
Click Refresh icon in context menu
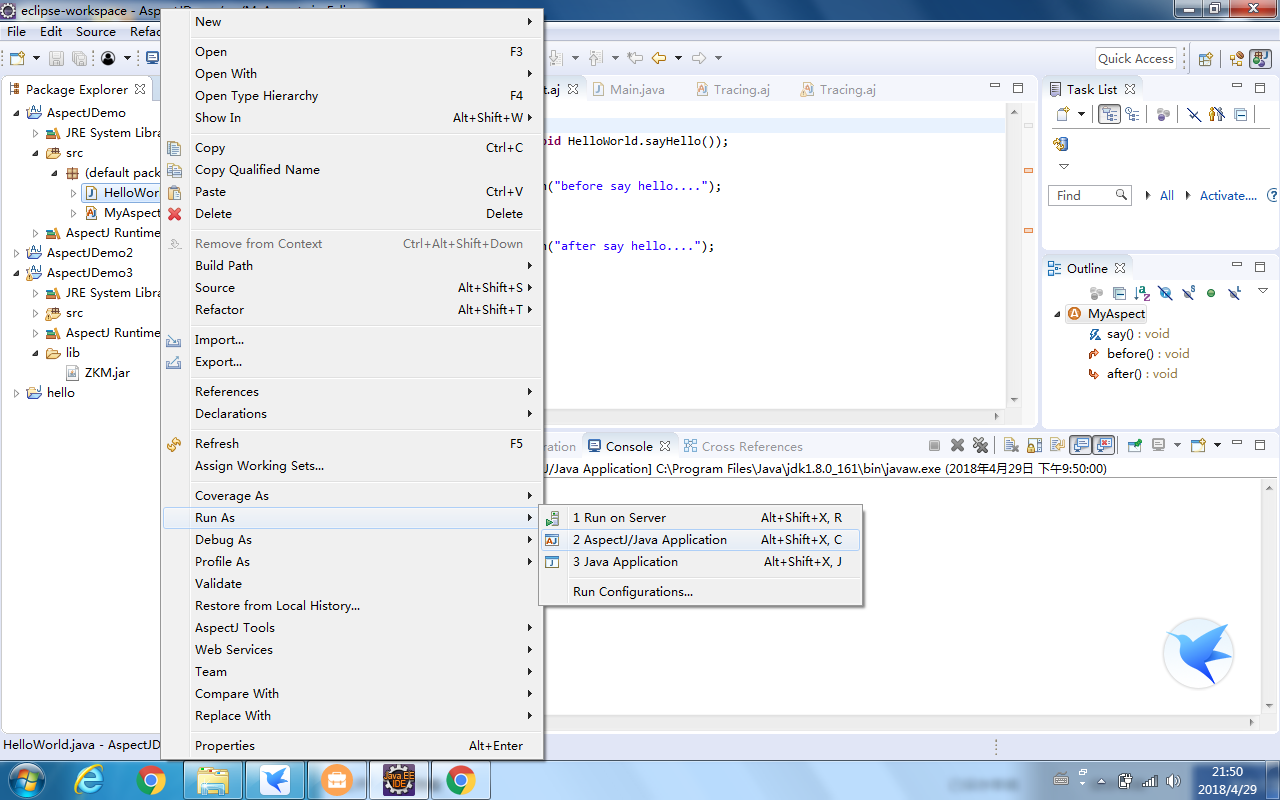175,444
